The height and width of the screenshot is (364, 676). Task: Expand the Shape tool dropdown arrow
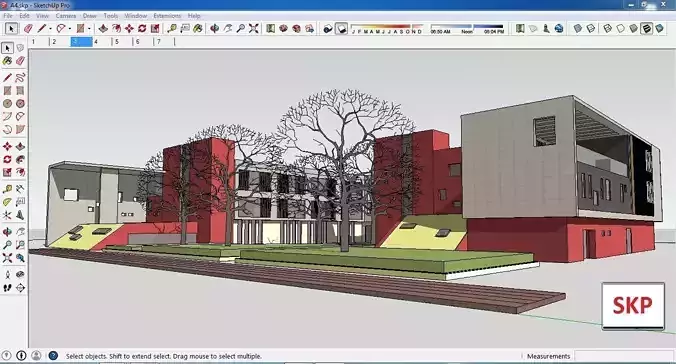[89, 29]
